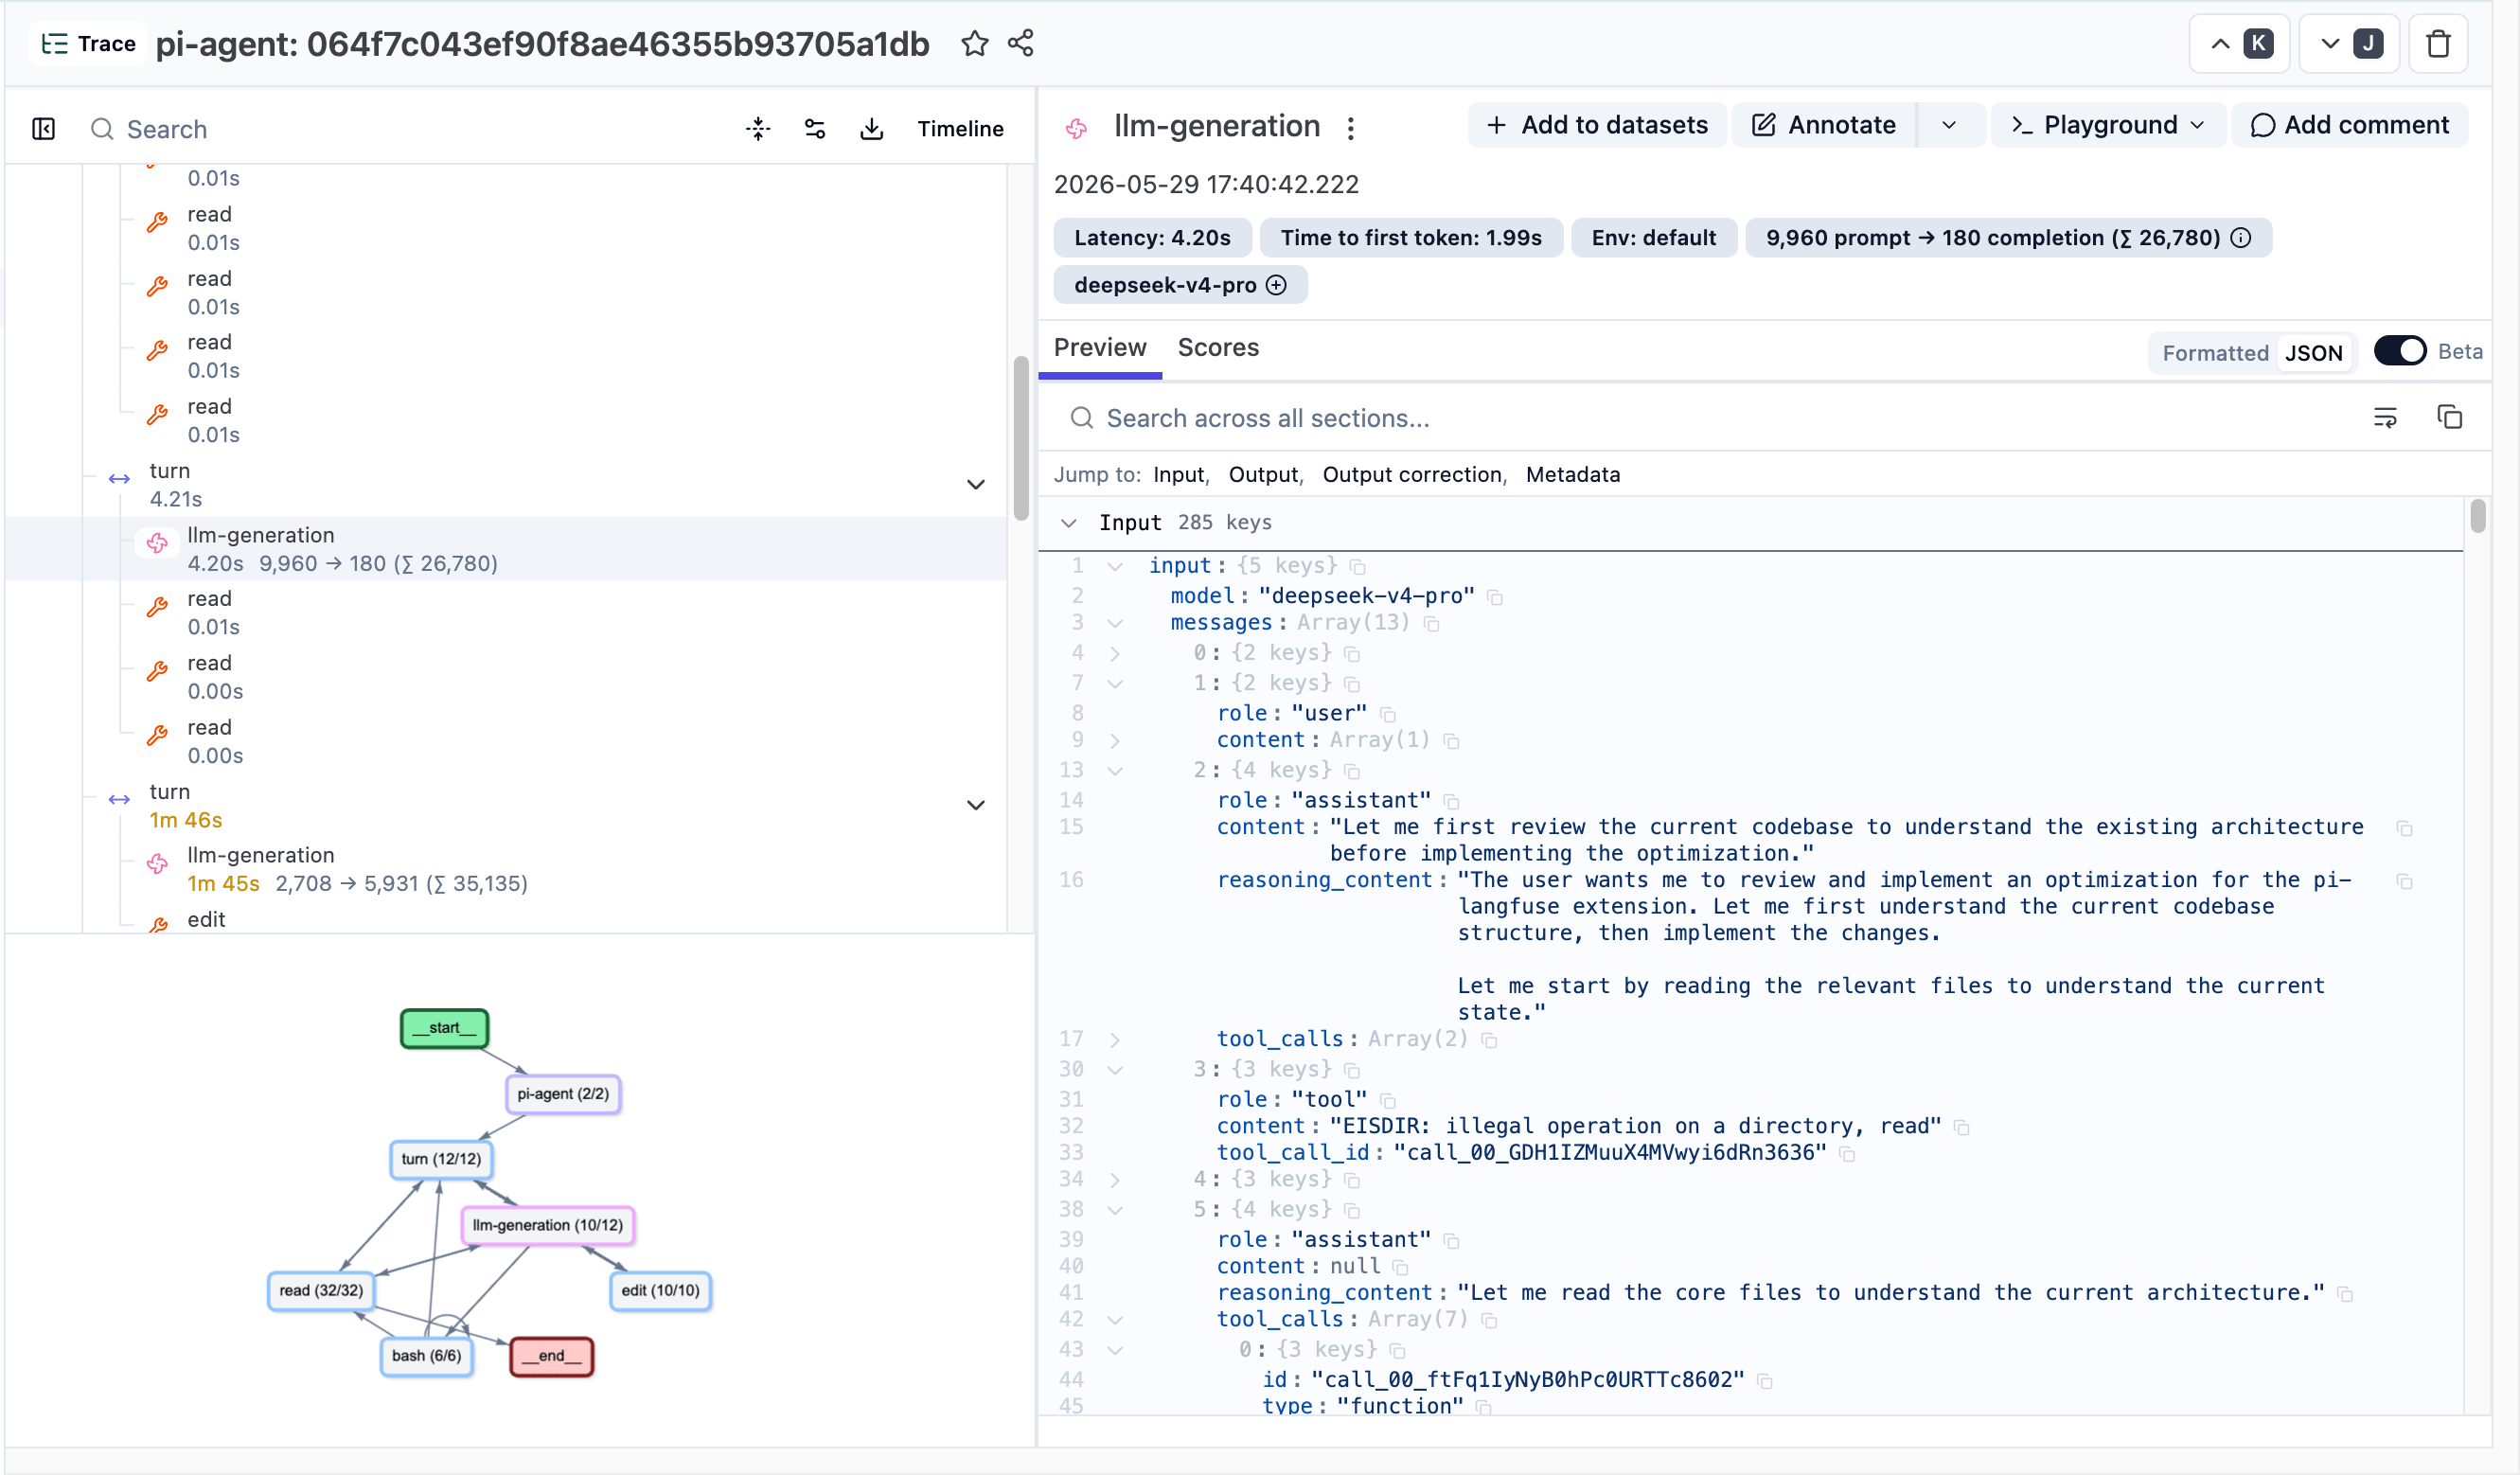
Task: Click the __end__ graph node
Action: coord(552,1356)
